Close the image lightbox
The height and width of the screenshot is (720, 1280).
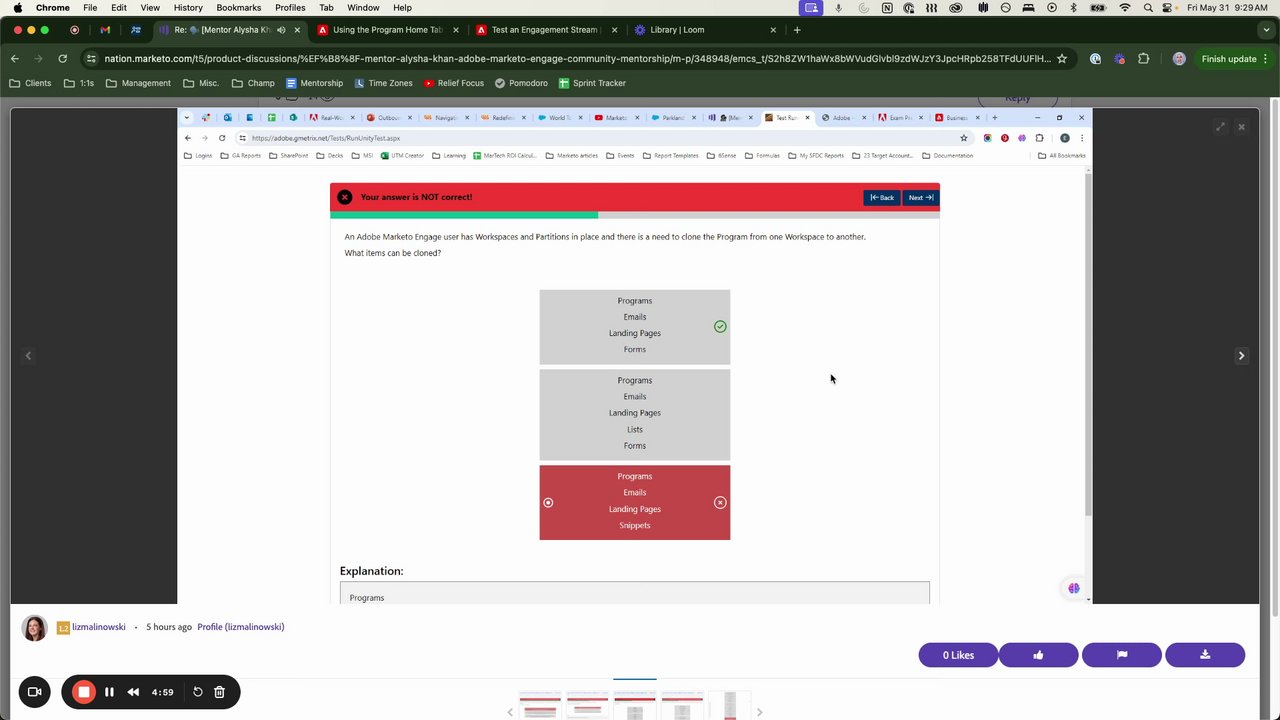1241,127
